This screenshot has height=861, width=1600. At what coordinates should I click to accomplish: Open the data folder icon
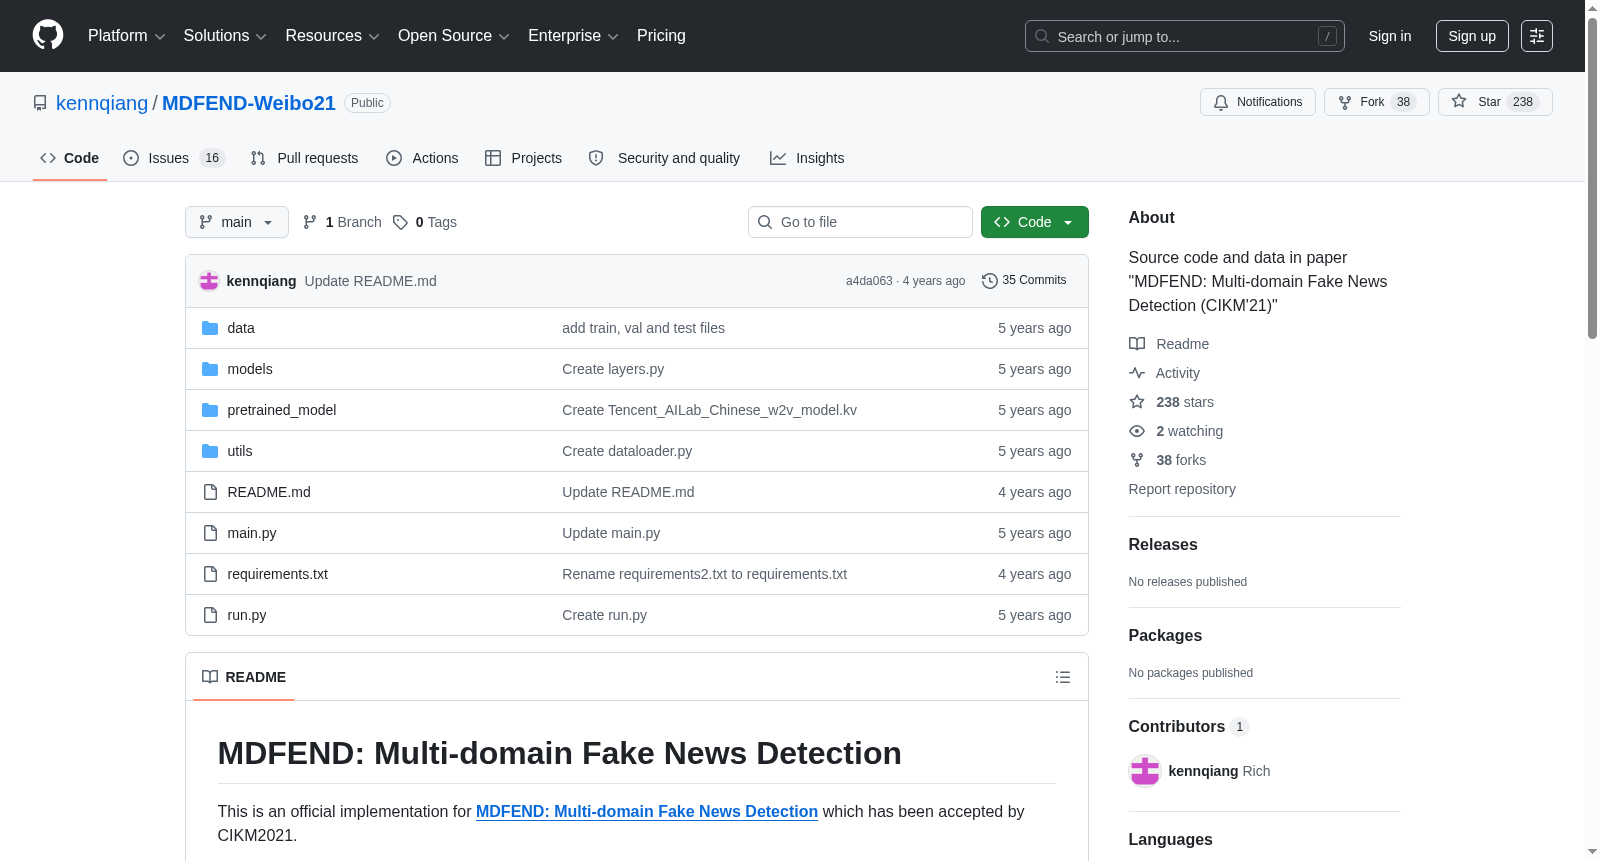(x=210, y=328)
